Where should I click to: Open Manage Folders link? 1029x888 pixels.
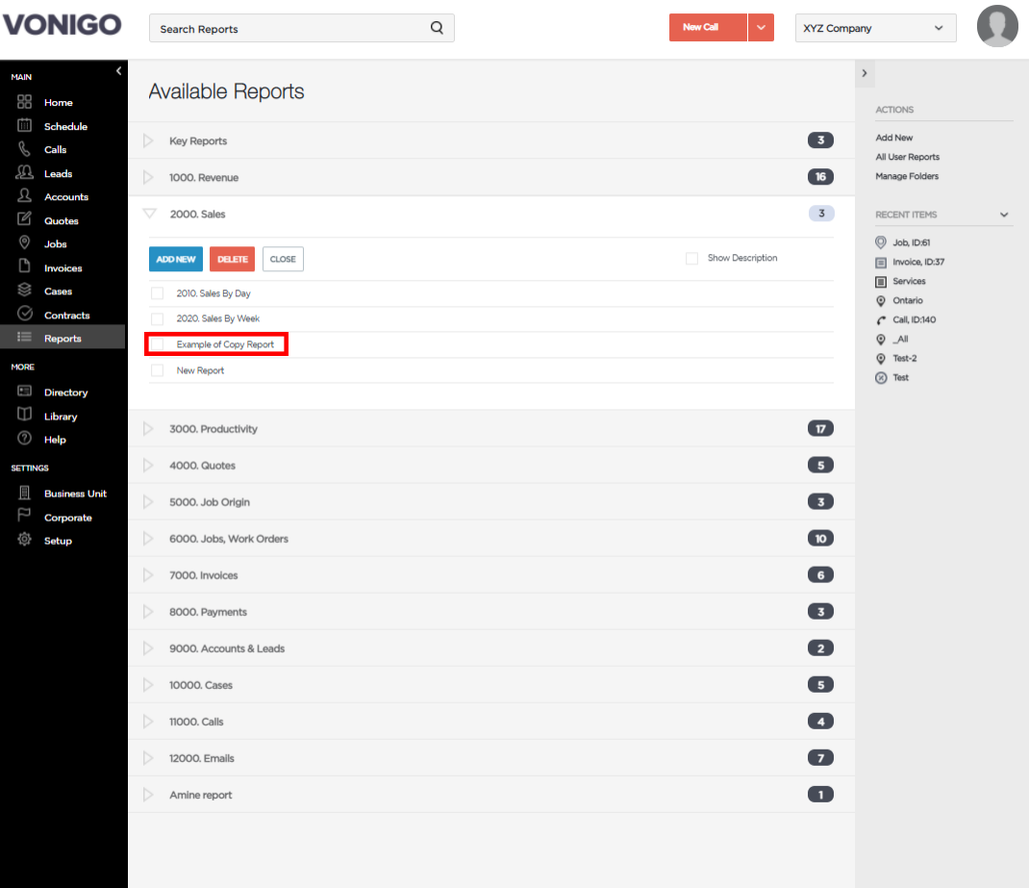[x=907, y=176]
